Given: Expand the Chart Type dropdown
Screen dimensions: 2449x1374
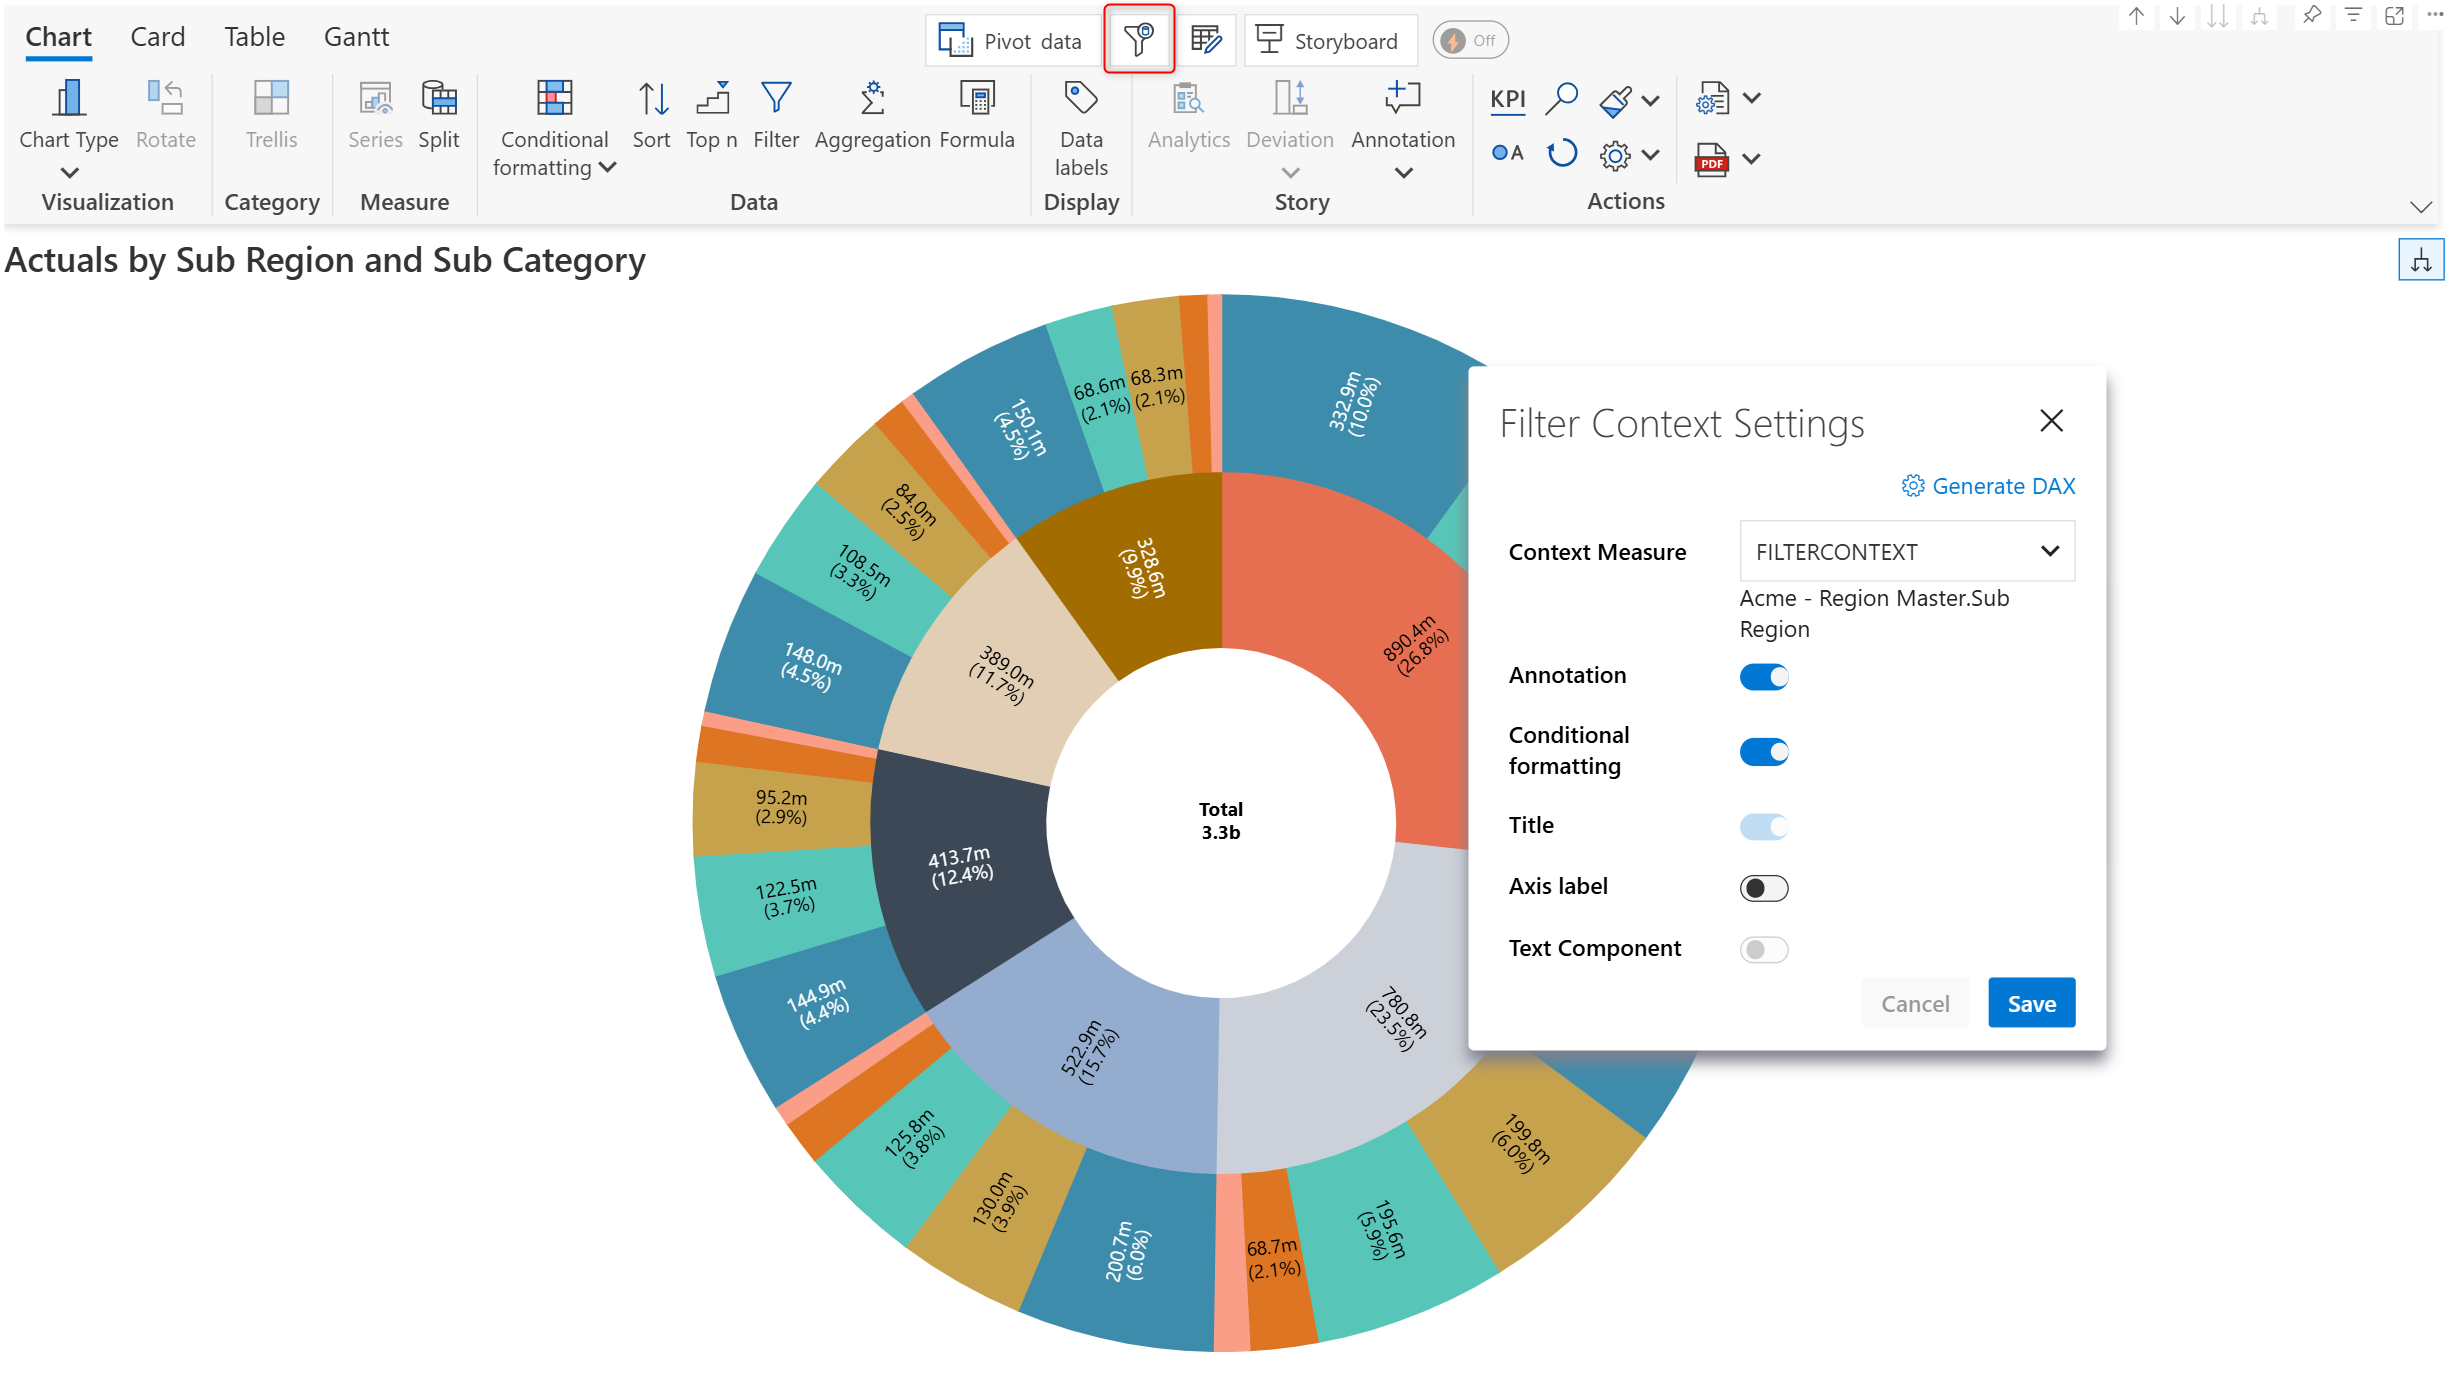Looking at the screenshot, I should pos(69,171).
